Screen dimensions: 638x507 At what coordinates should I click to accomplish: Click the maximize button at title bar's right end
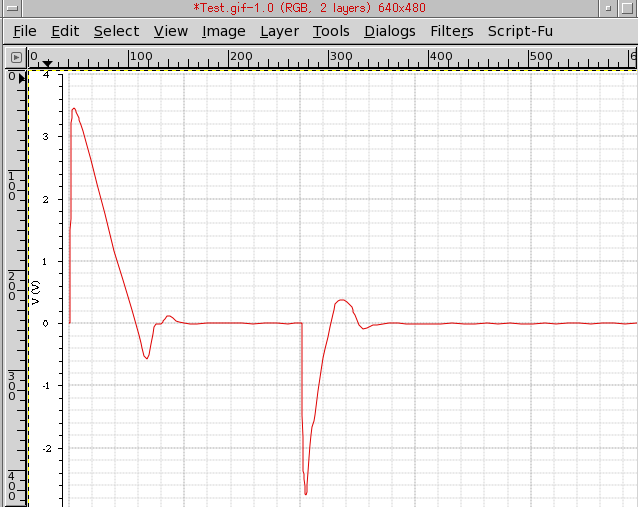(x=627, y=8)
